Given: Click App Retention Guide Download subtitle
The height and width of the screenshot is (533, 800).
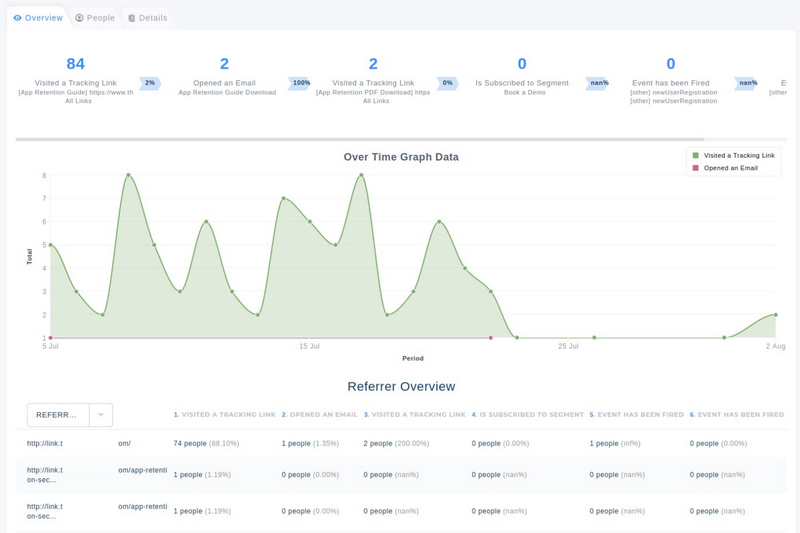Looking at the screenshot, I should click(x=227, y=93).
